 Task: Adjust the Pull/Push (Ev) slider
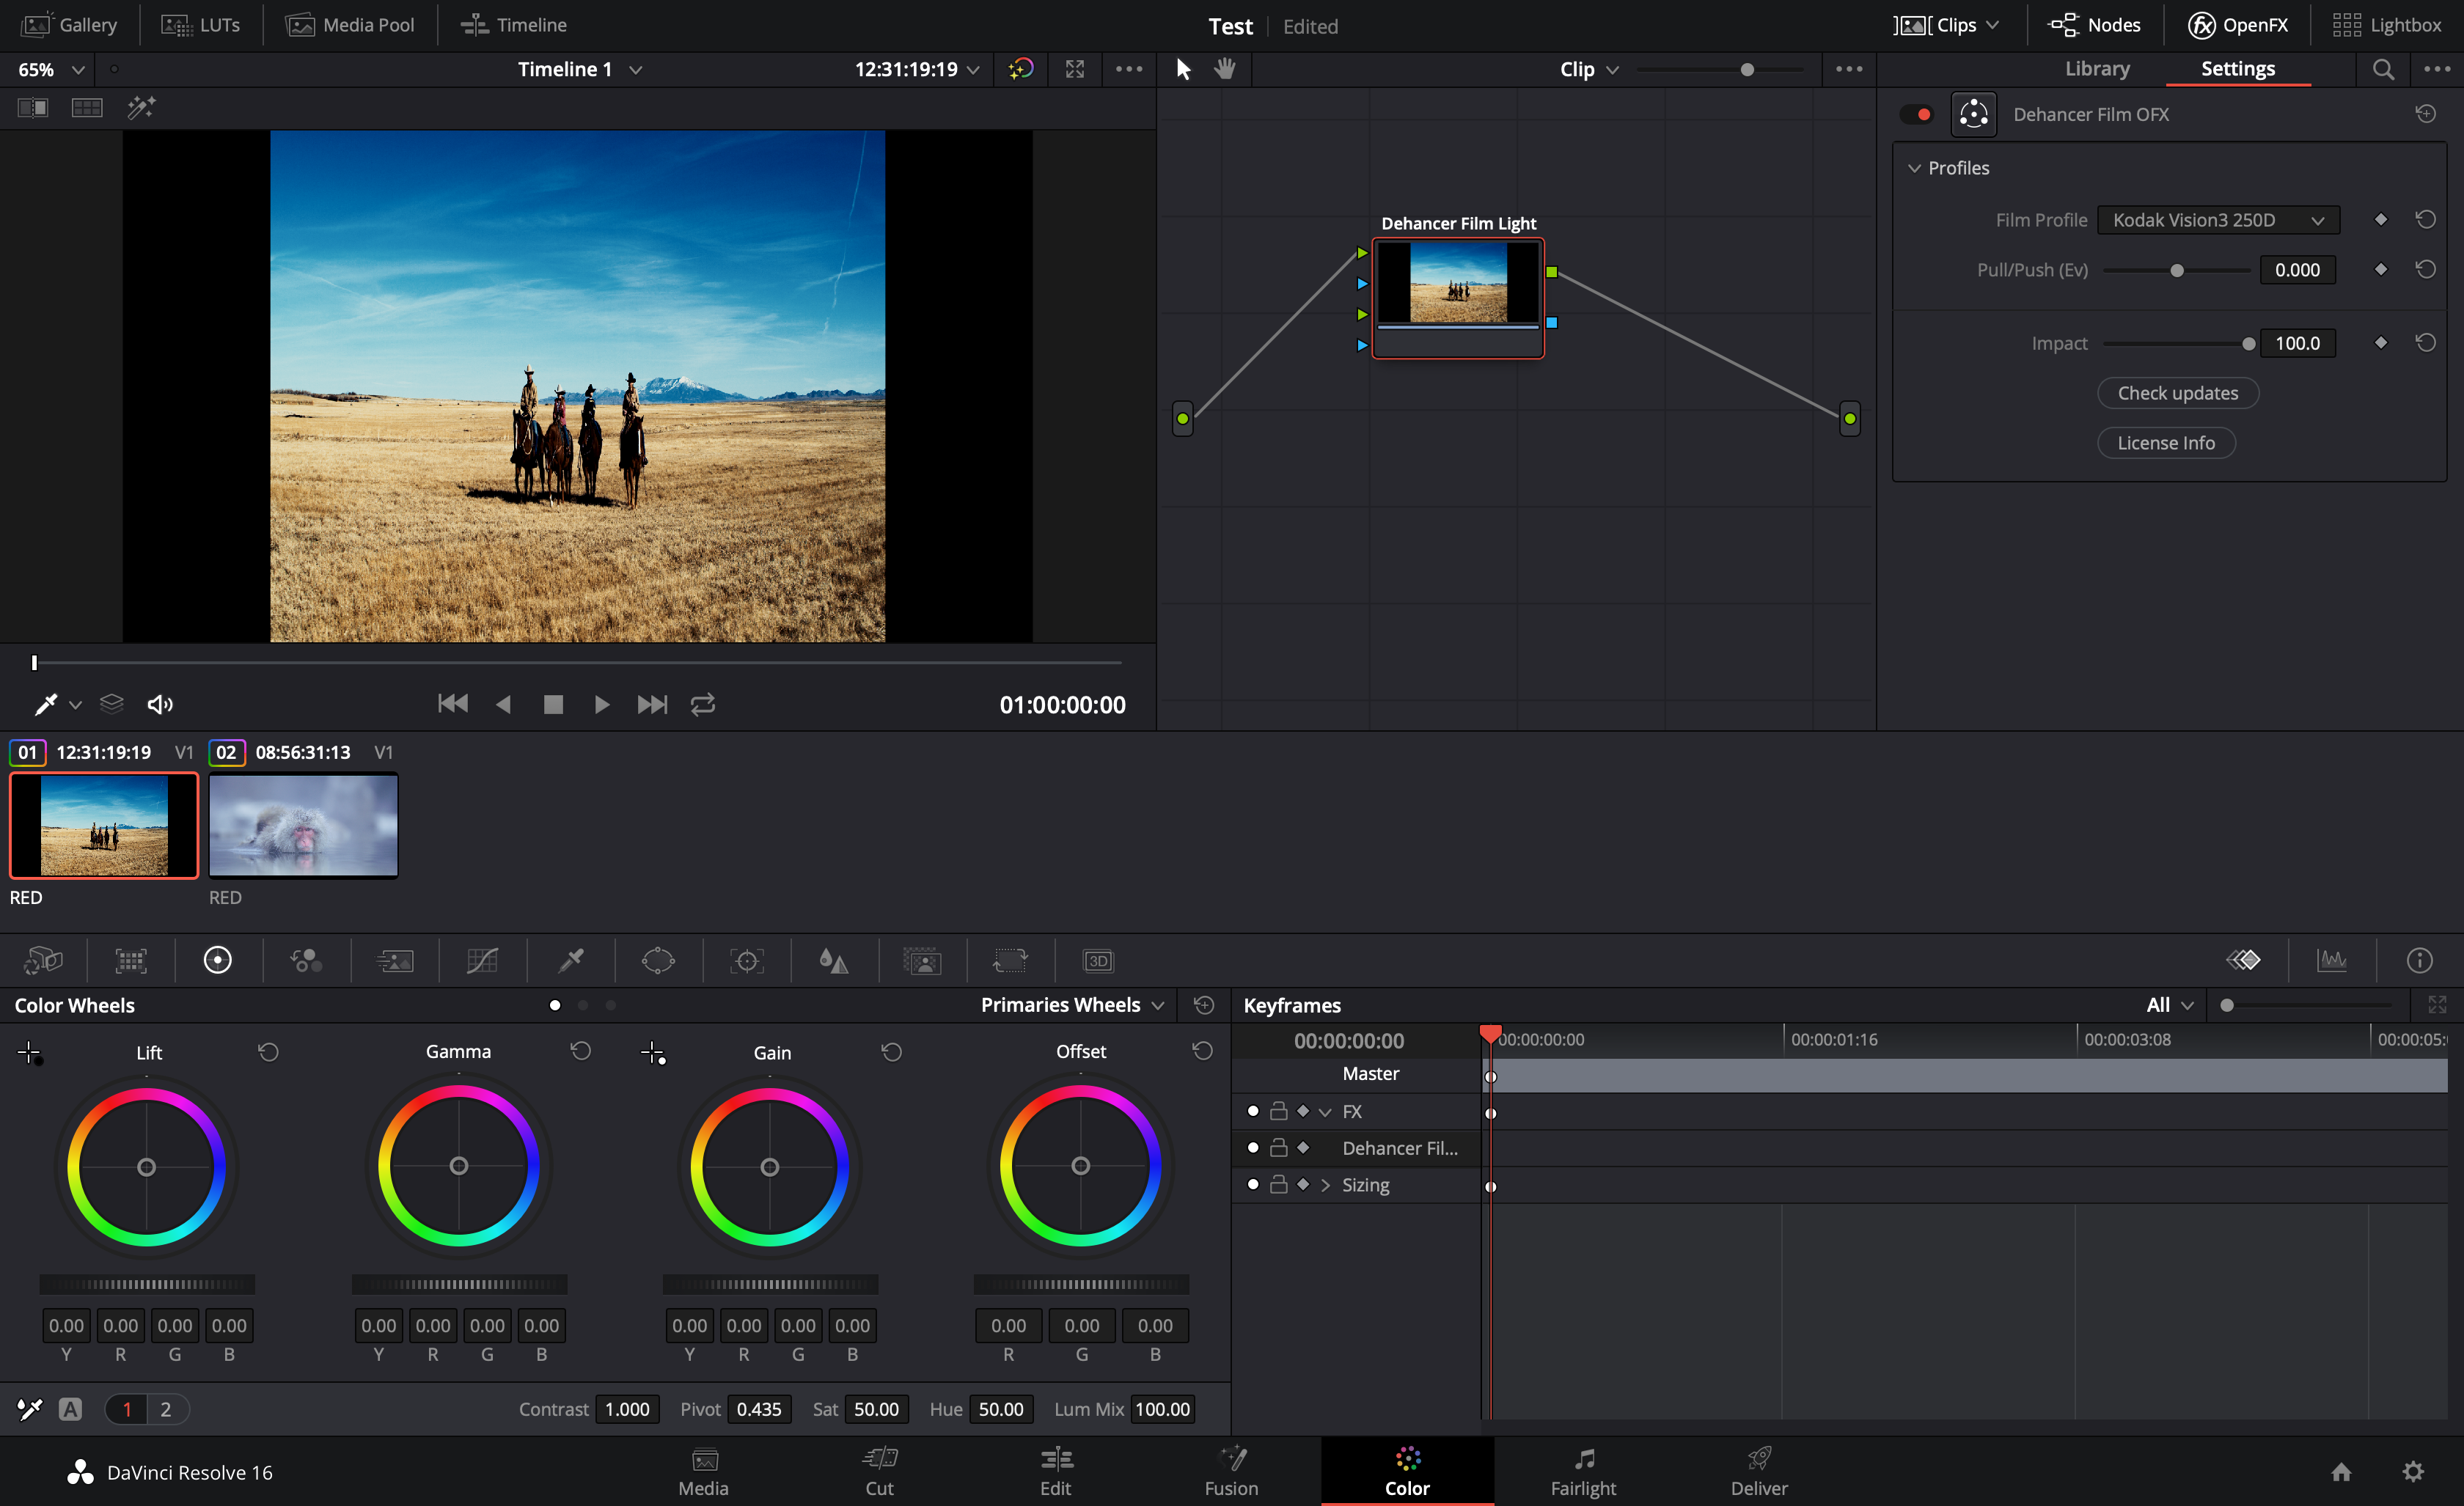pos(2177,270)
